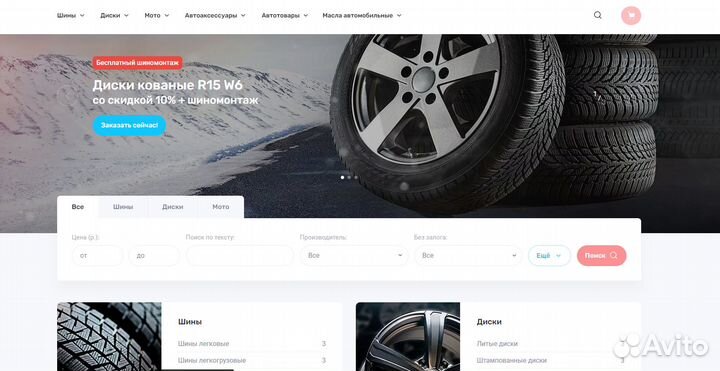The image size is (720, 371).
Task: Open the Масла автомобильные dropdown menu
Action: coord(362,15)
